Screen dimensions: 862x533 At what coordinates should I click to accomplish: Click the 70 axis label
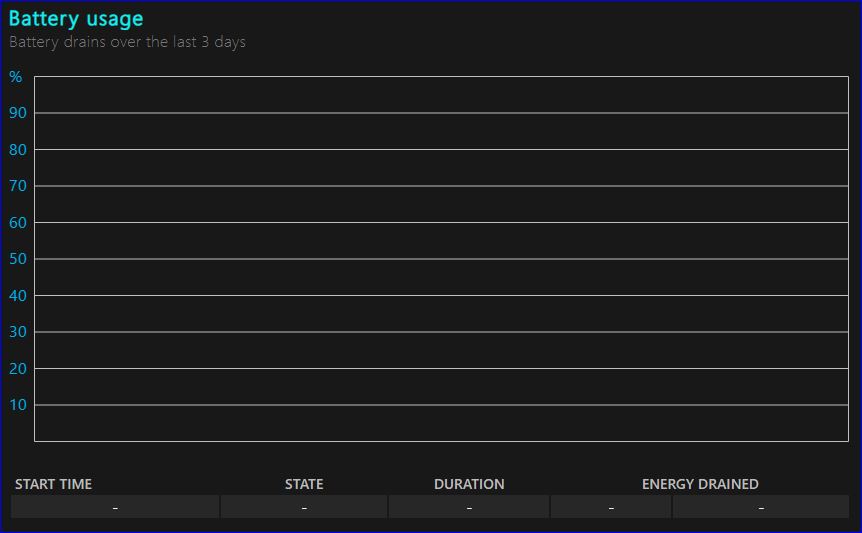pos(18,186)
